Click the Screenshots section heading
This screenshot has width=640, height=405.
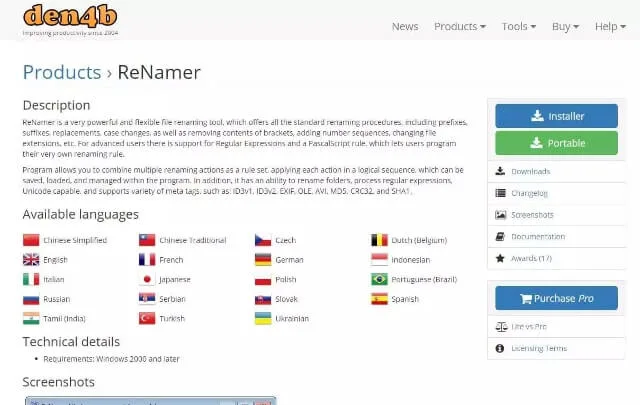click(x=58, y=382)
